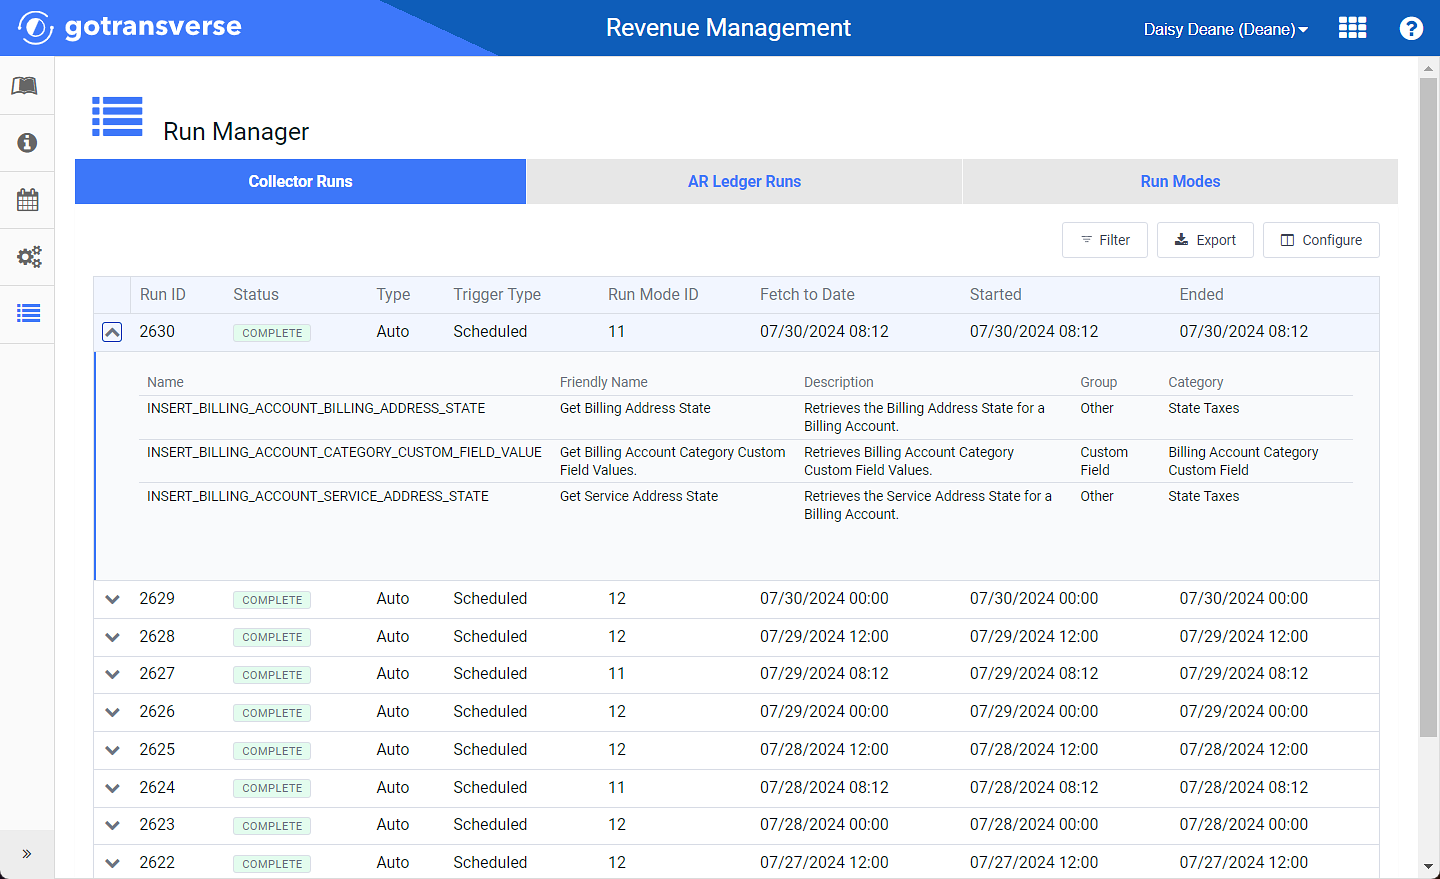The height and width of the screenshot is (879, 1440).
Task: Click the Trigger Type column header
Action: (497, 294)
